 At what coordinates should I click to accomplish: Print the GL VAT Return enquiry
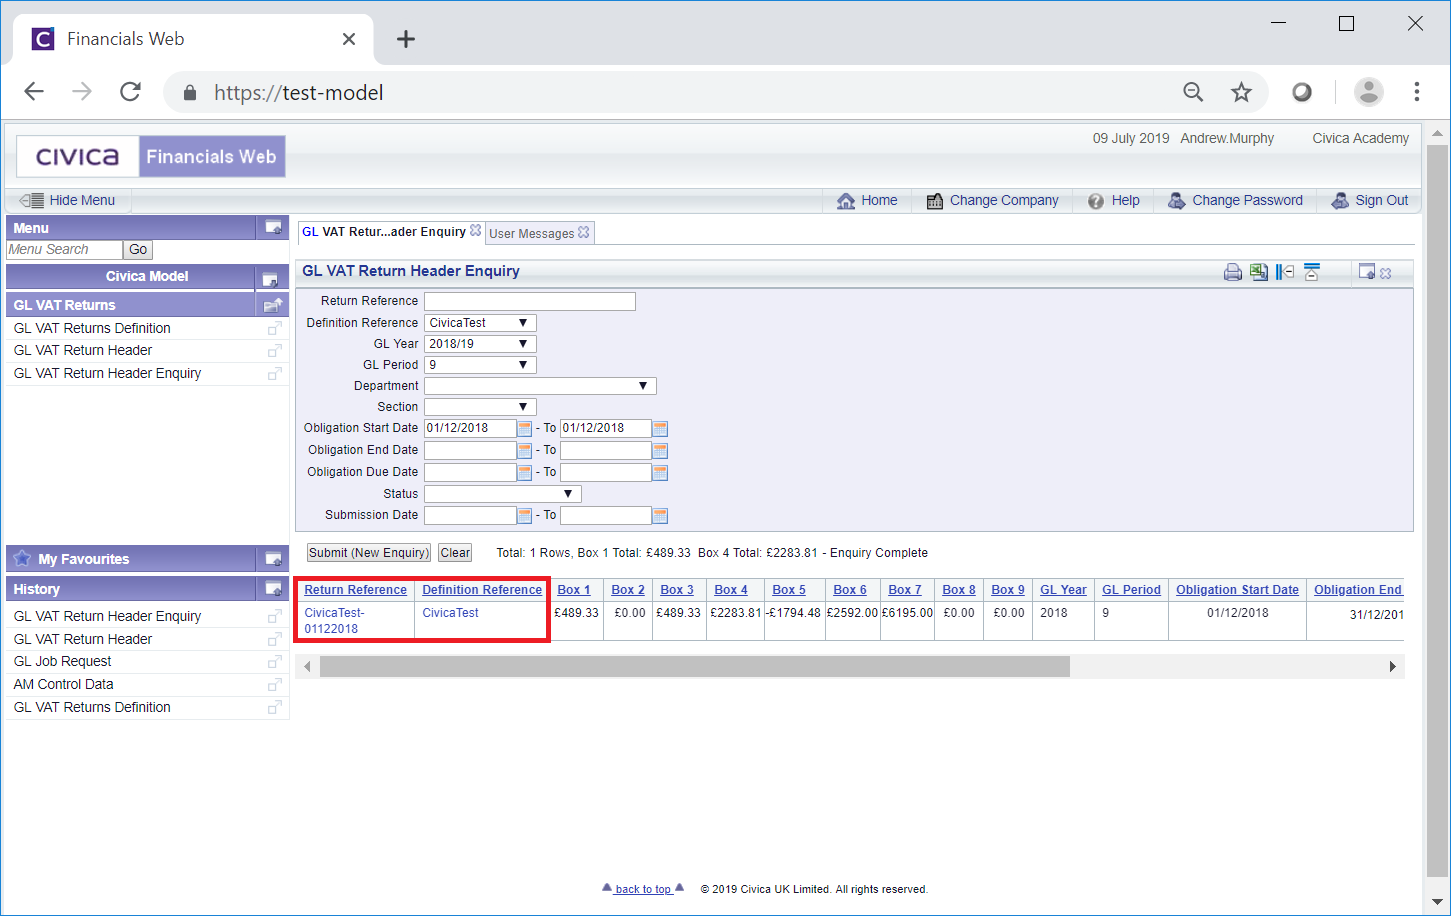click(1233, 272)
